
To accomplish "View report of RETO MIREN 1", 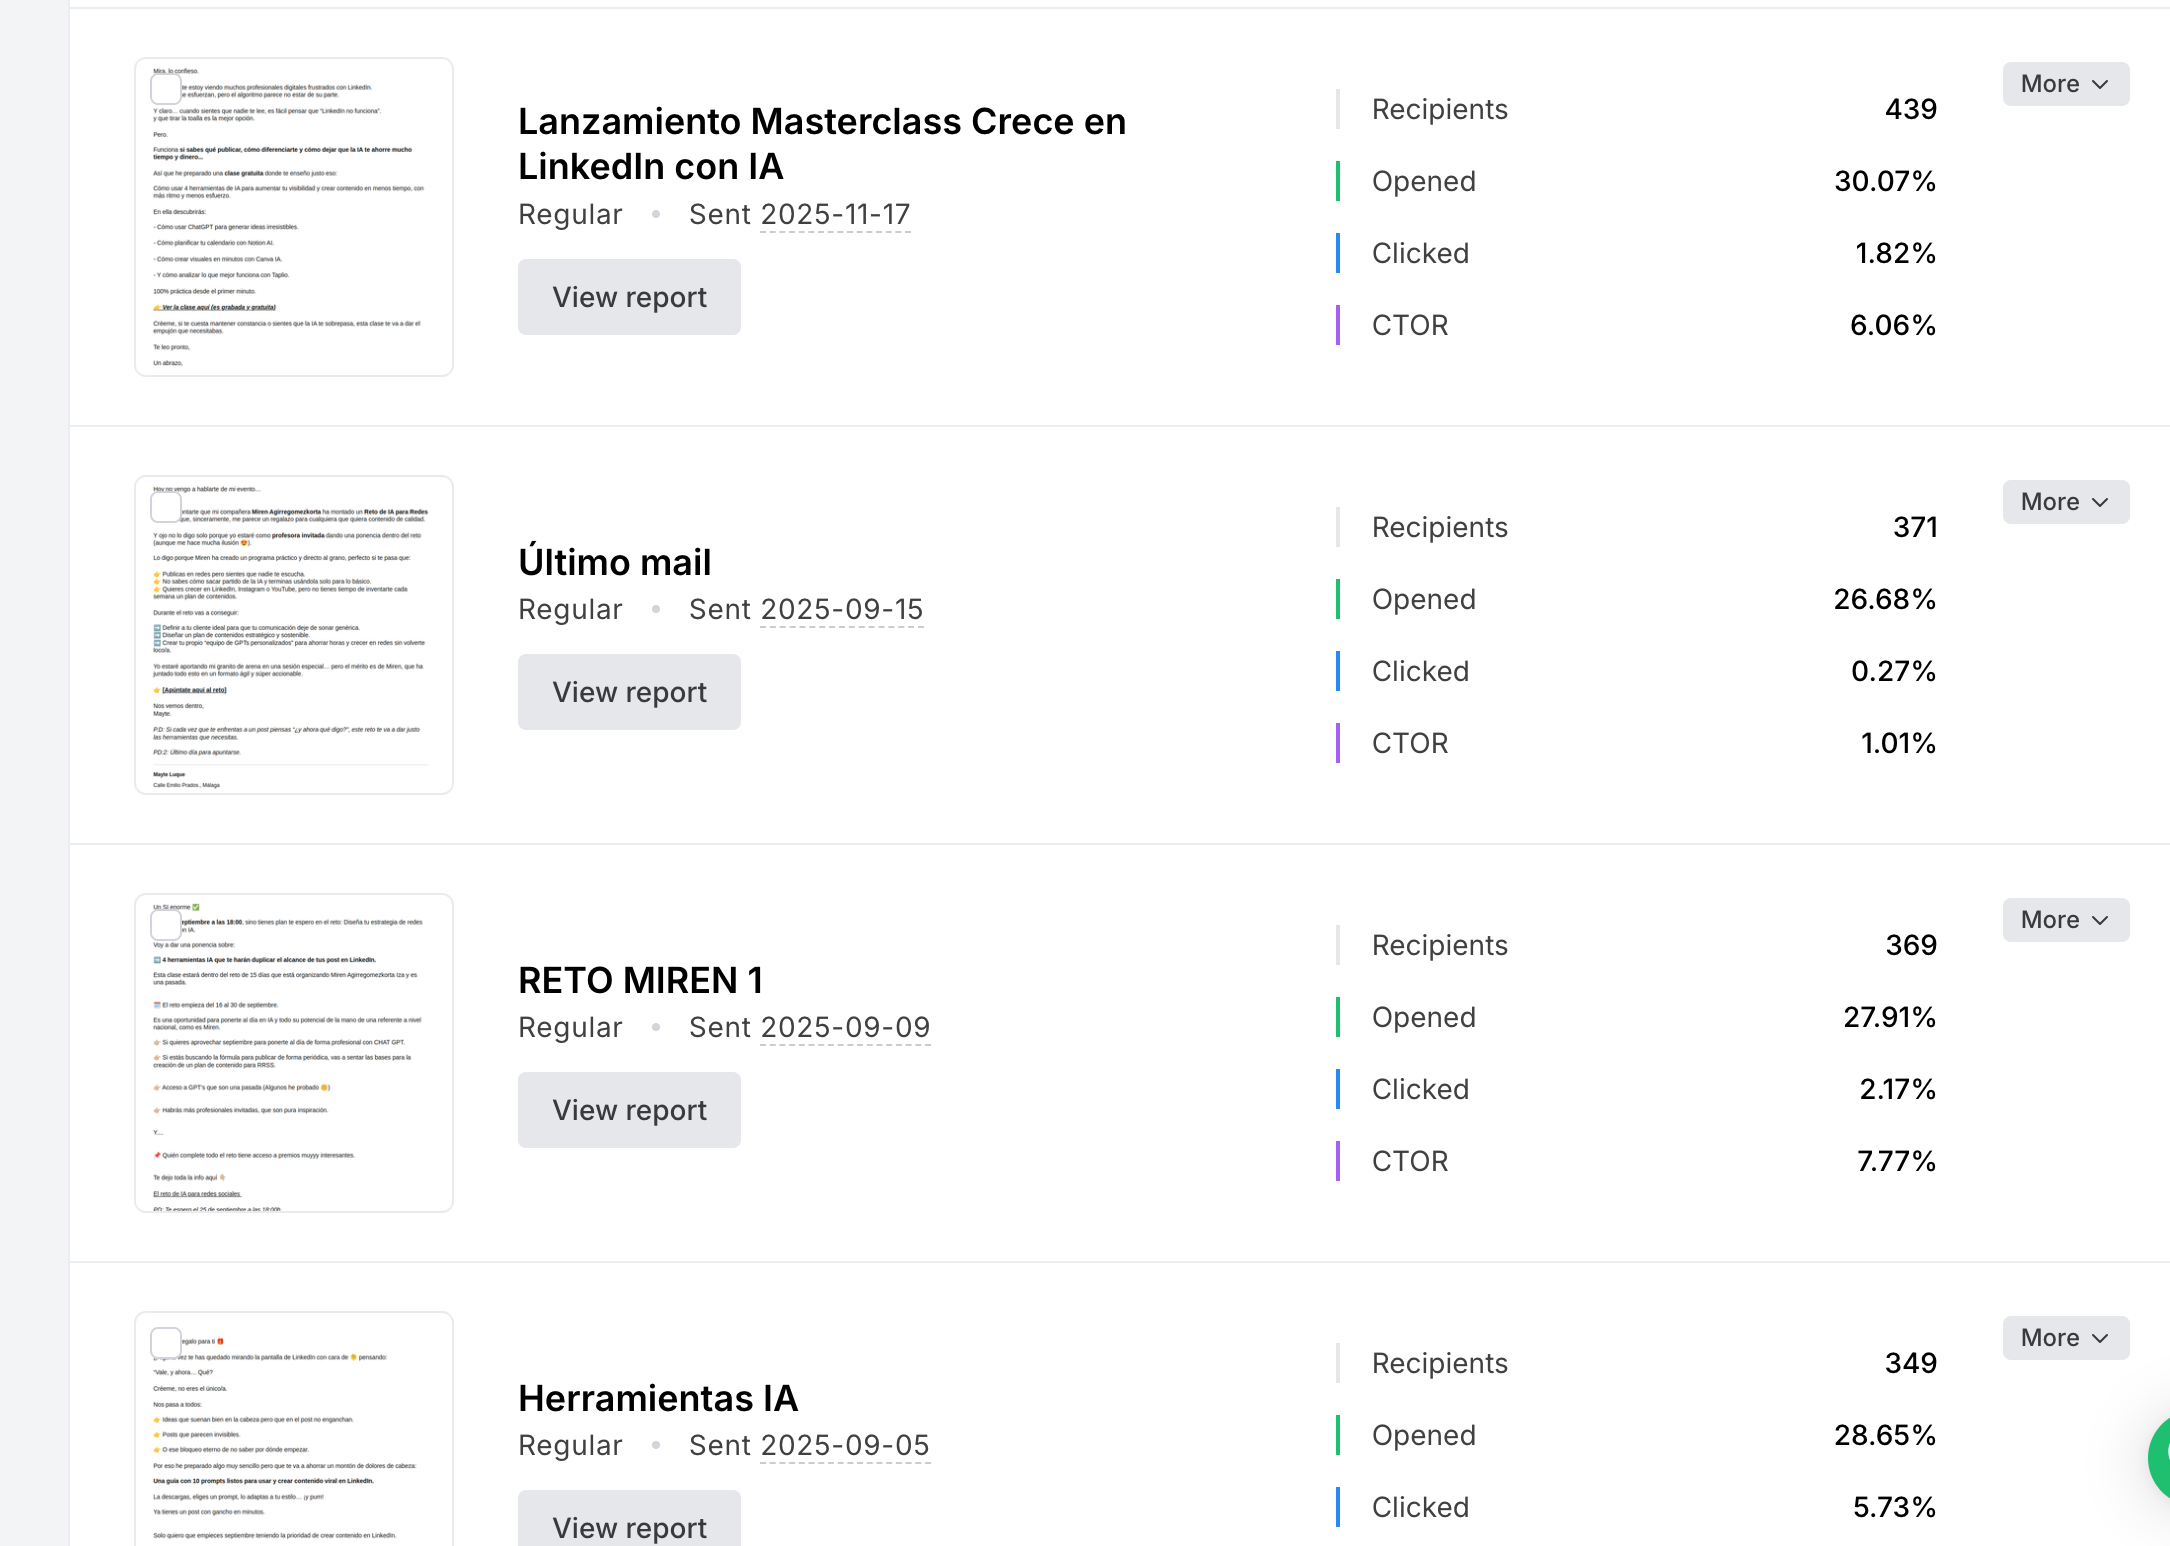I will click(x=629, y=1110).
